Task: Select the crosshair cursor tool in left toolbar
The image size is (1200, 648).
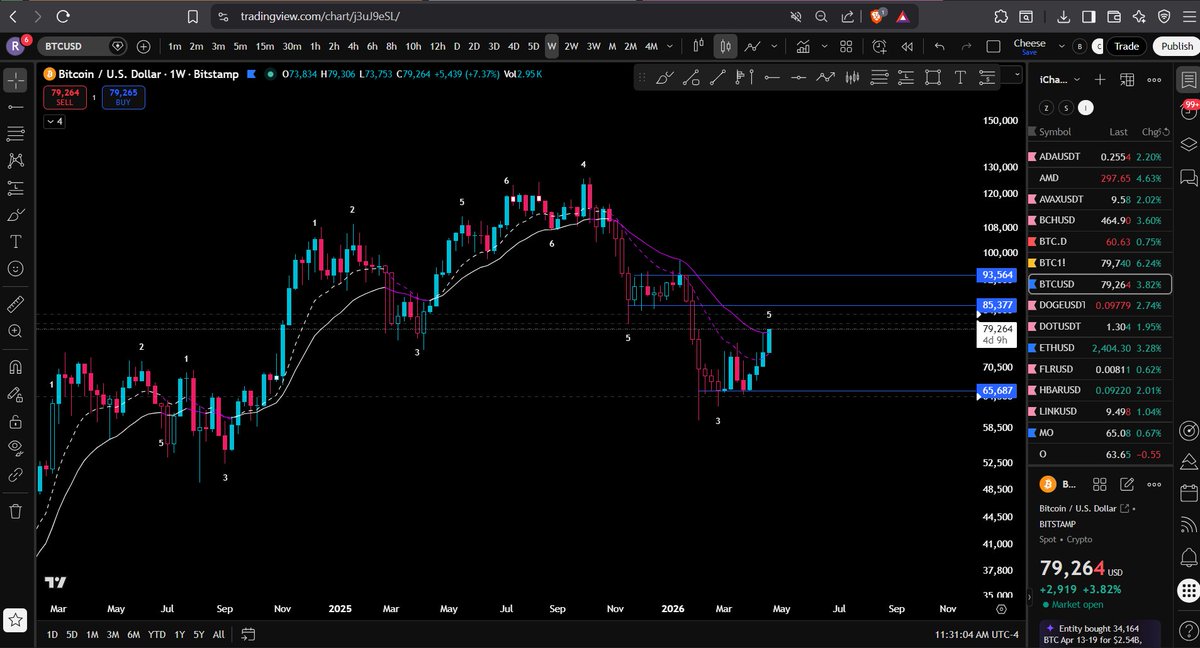Action: pos(16,80)
